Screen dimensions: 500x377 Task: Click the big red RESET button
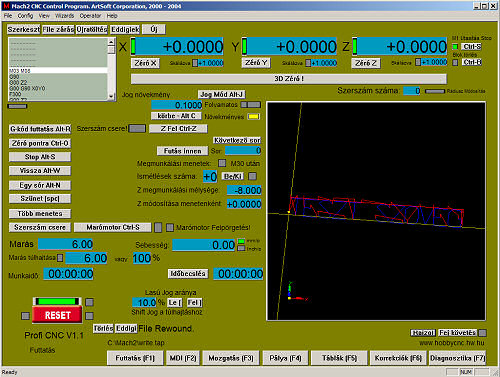click(x=57, y=315)
